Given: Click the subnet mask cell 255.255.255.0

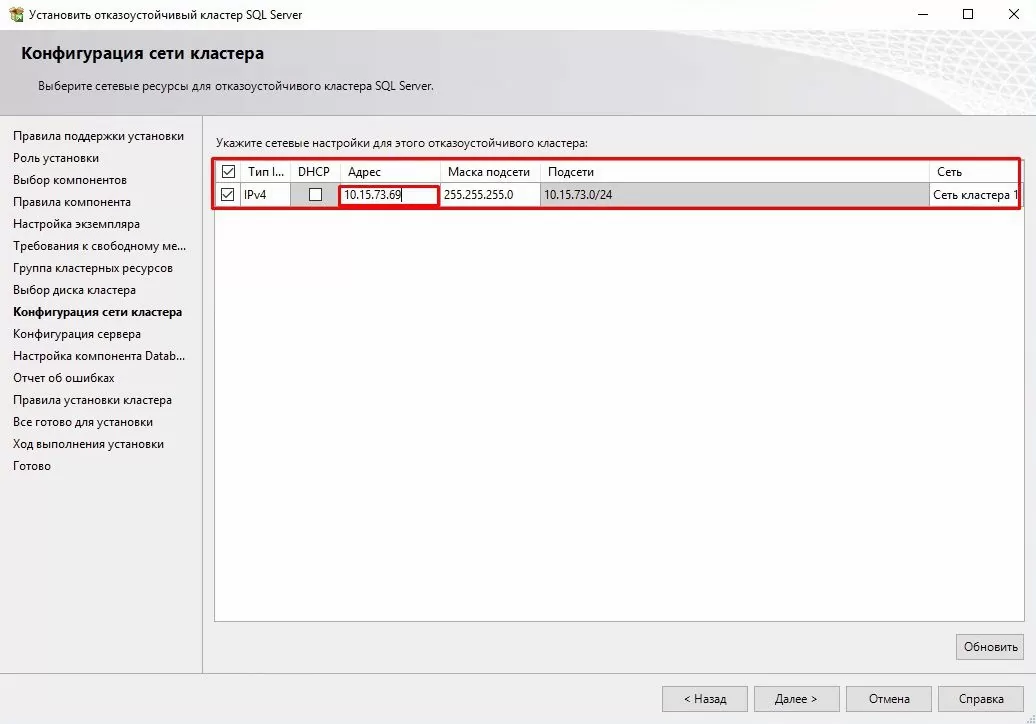Looking at the screenshot, I should tap(490, 195).
